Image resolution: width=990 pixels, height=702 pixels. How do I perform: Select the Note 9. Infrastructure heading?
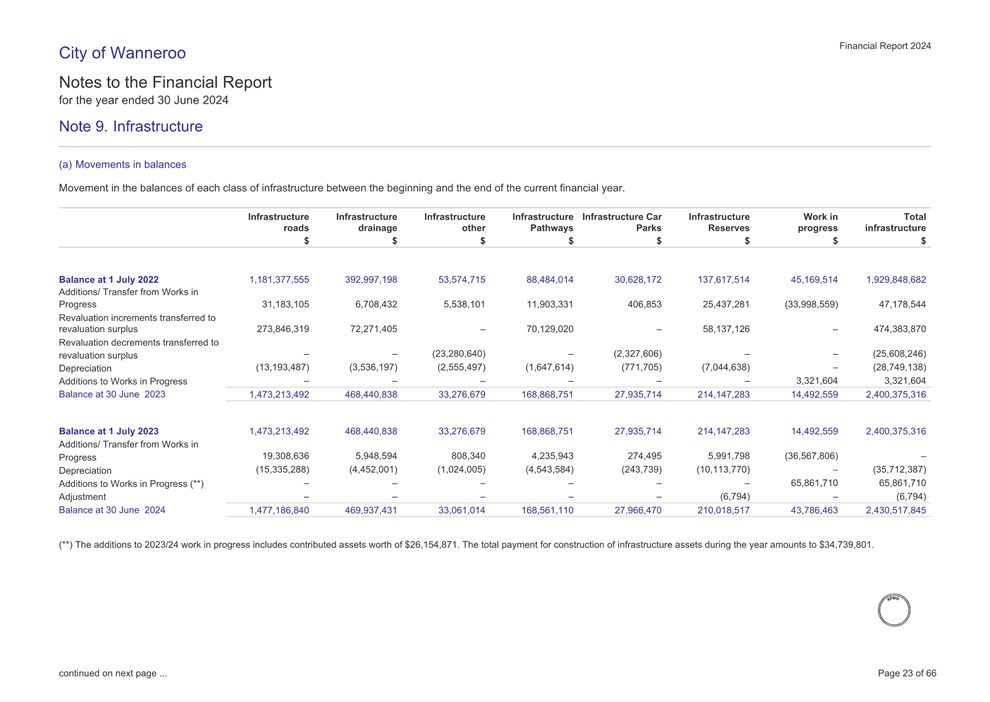[x=130, y=127]
